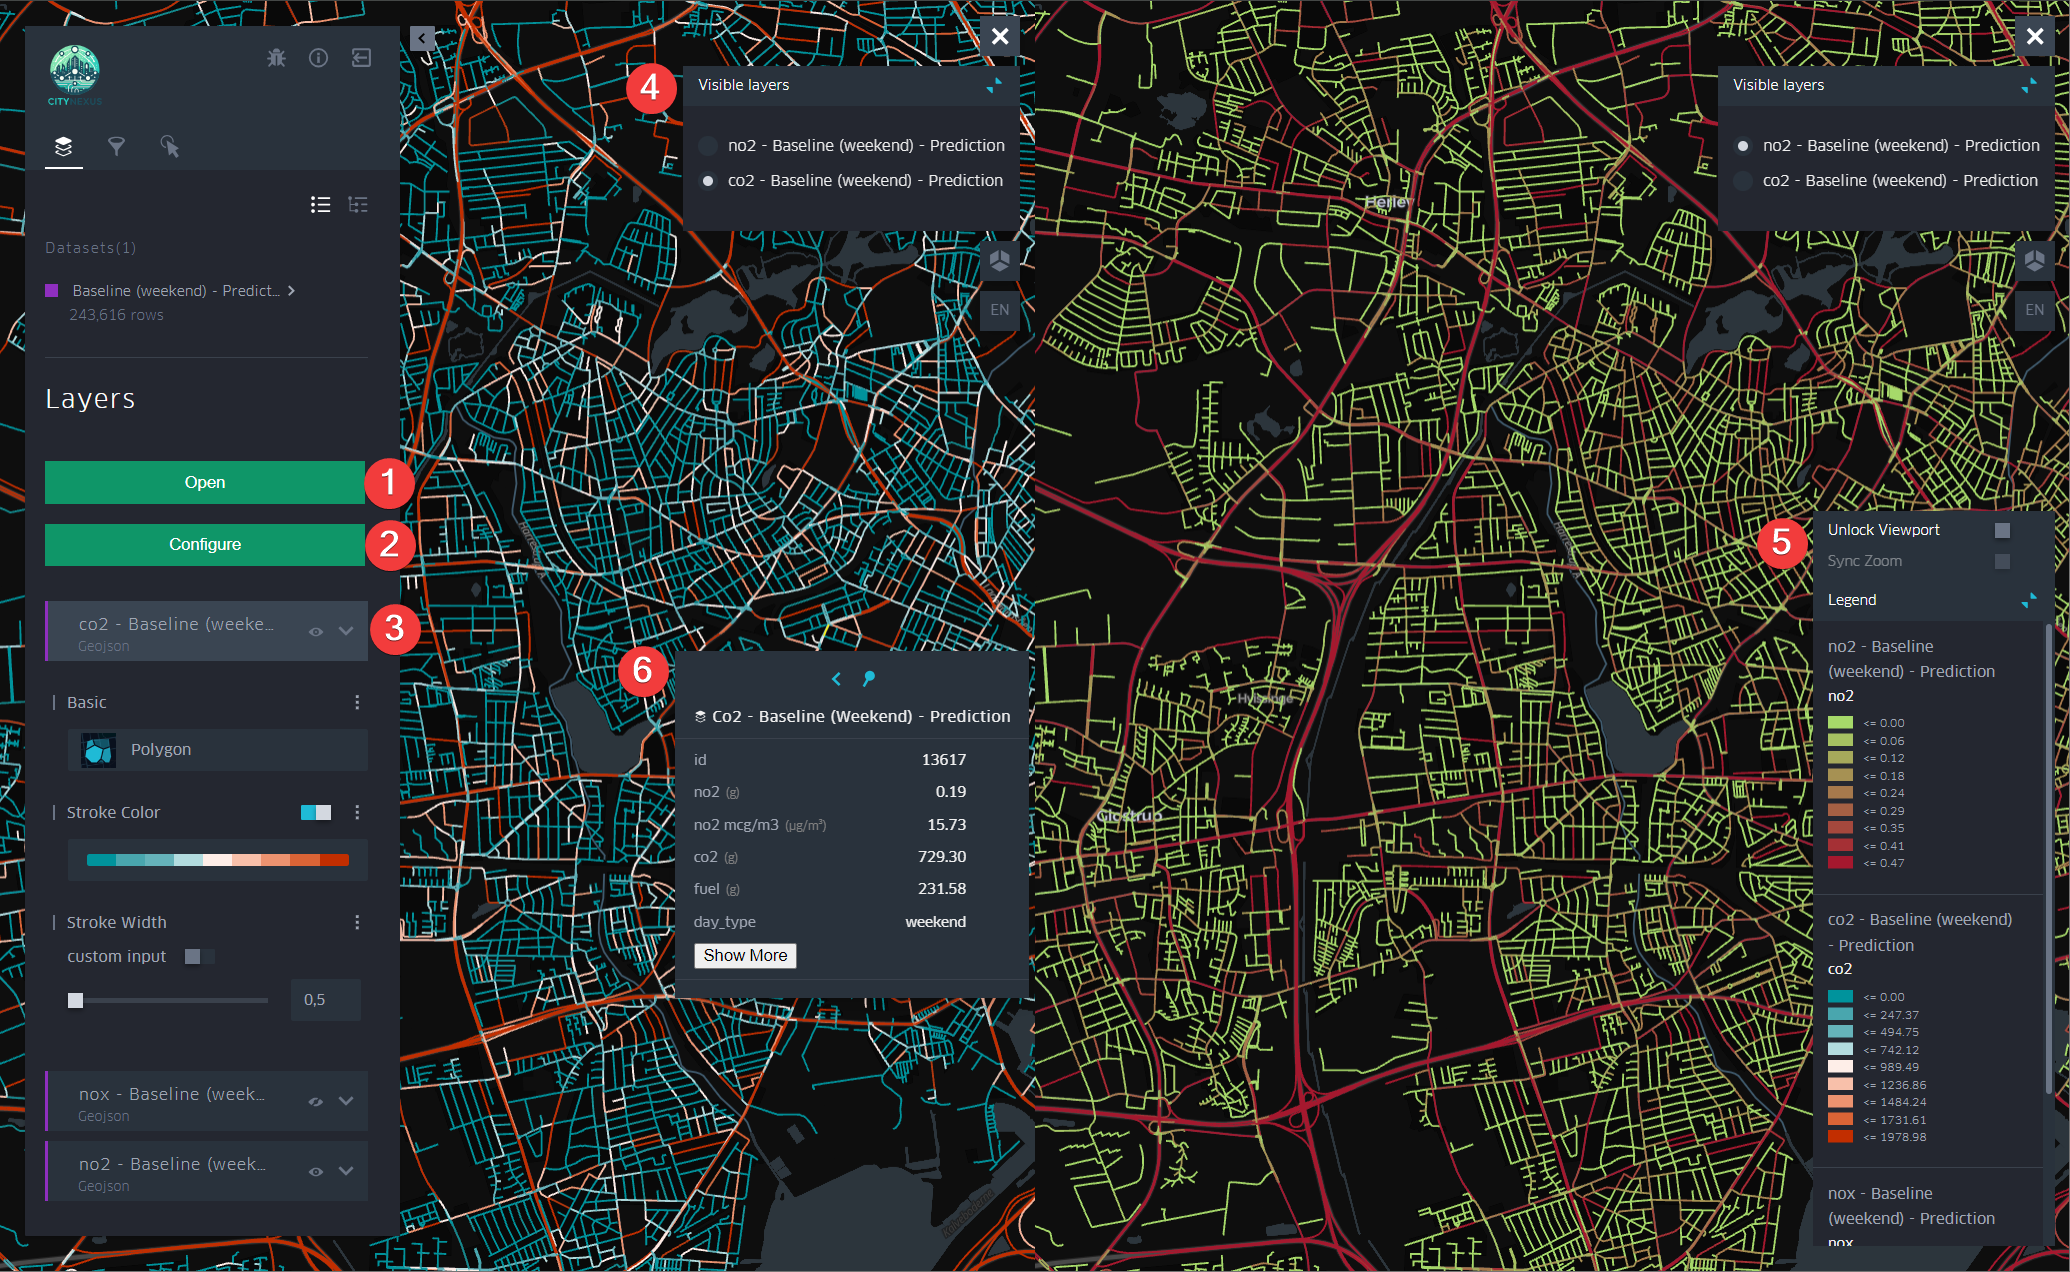
Task: Toggle visibility of no2 Baseline layer
Action: point(315,1172)
